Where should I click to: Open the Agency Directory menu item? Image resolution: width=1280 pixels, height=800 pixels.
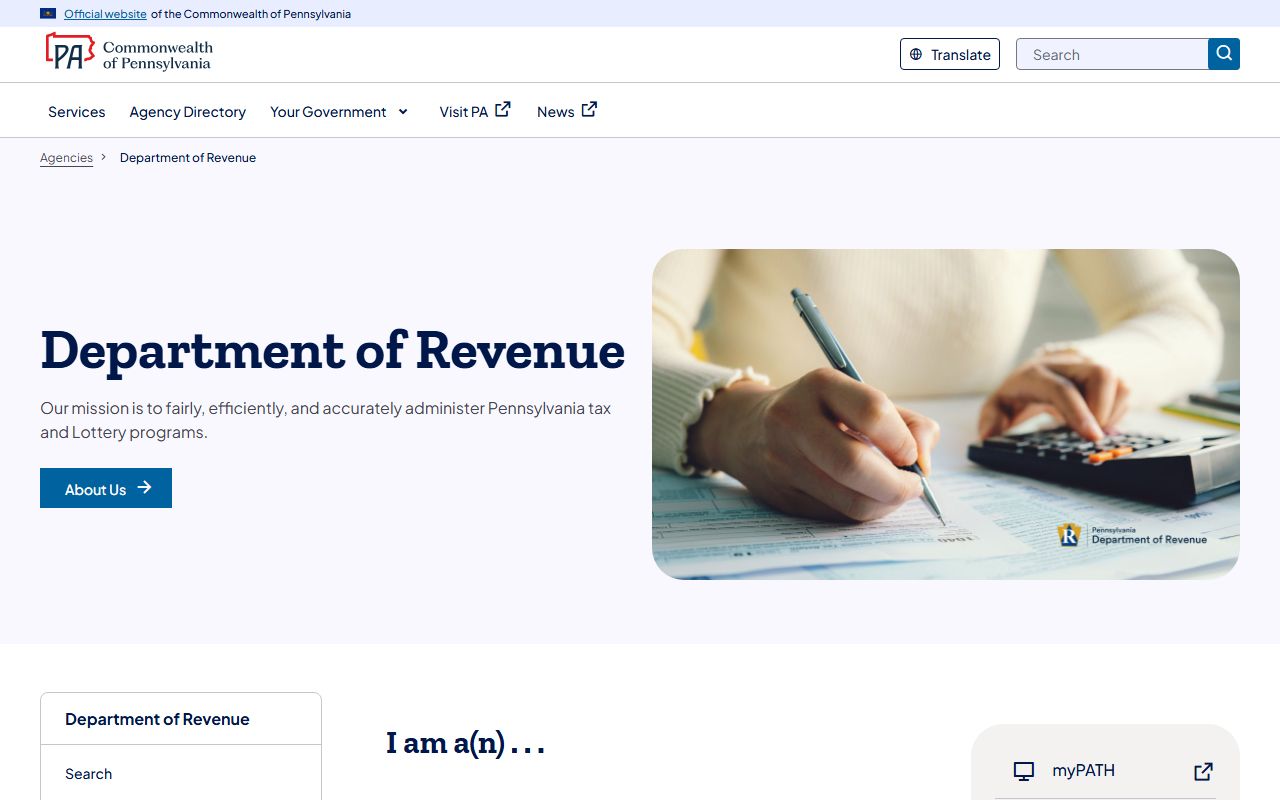tap(188, 112)
